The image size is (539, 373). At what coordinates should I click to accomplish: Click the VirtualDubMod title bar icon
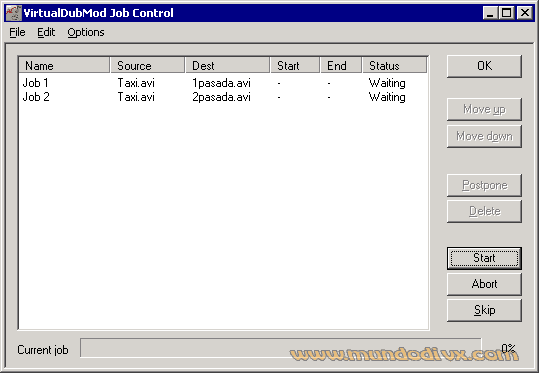(x=13, y=13)
